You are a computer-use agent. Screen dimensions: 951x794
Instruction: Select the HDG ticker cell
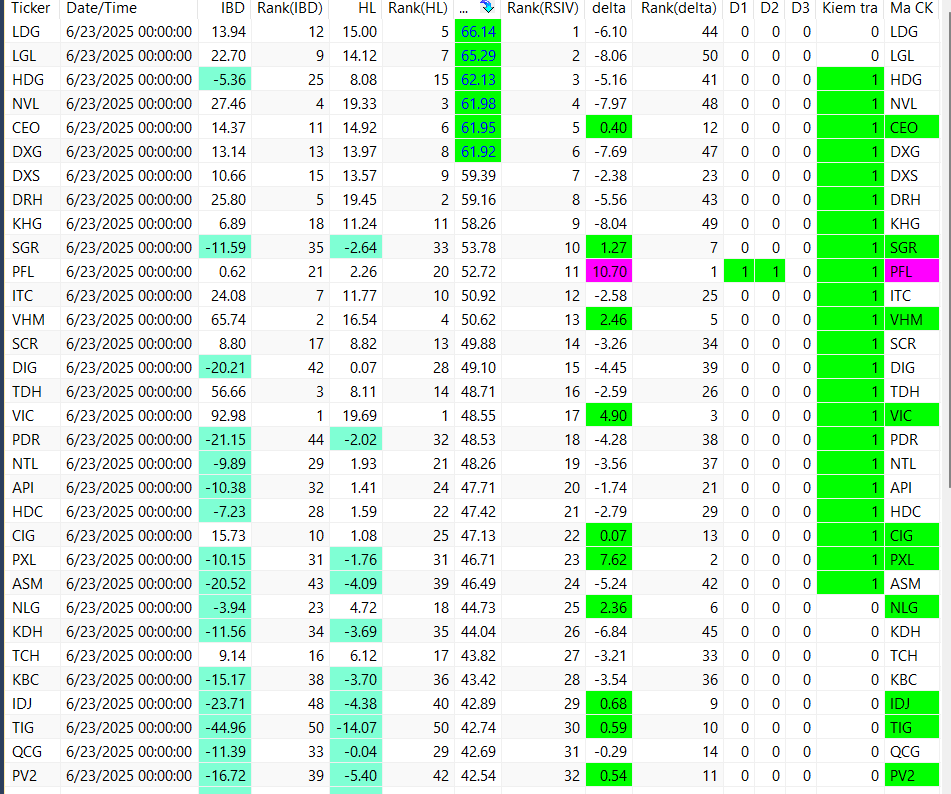click(33, 79)
